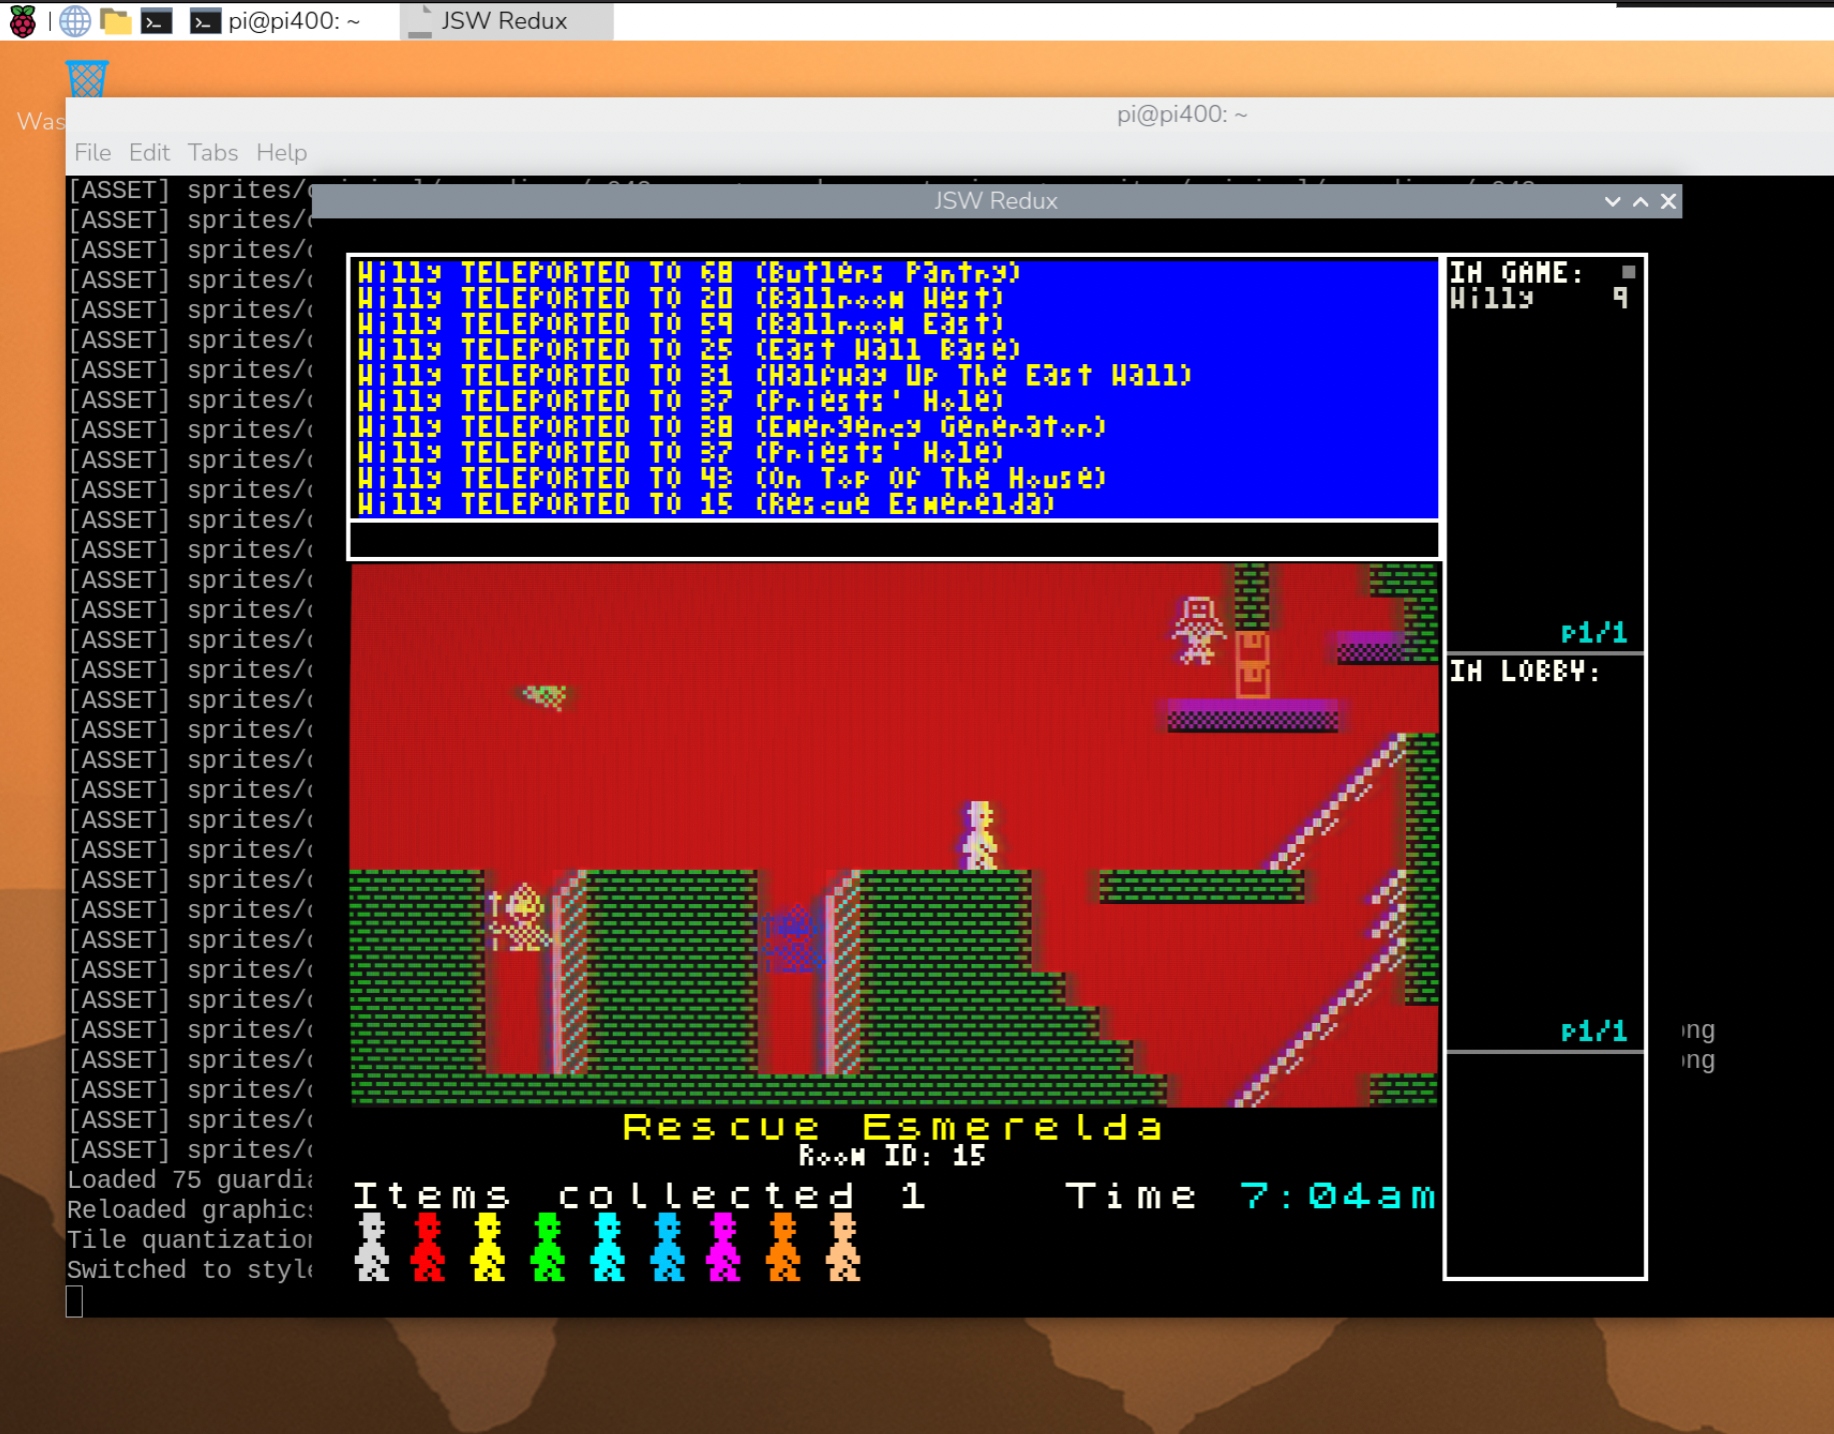Maximize the JSW Redux window

[1640, 201]
